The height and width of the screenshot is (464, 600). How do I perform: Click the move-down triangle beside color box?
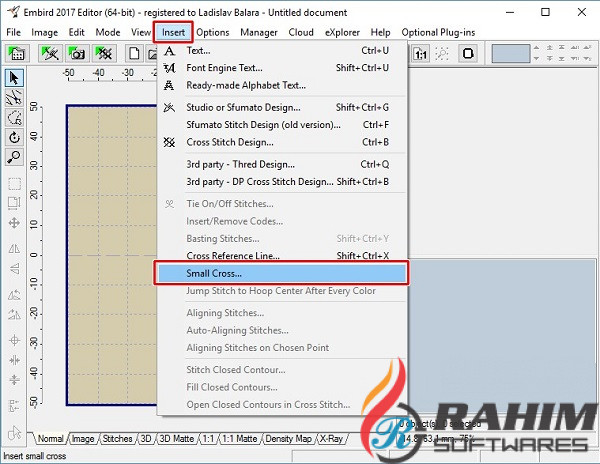[536, 59]
